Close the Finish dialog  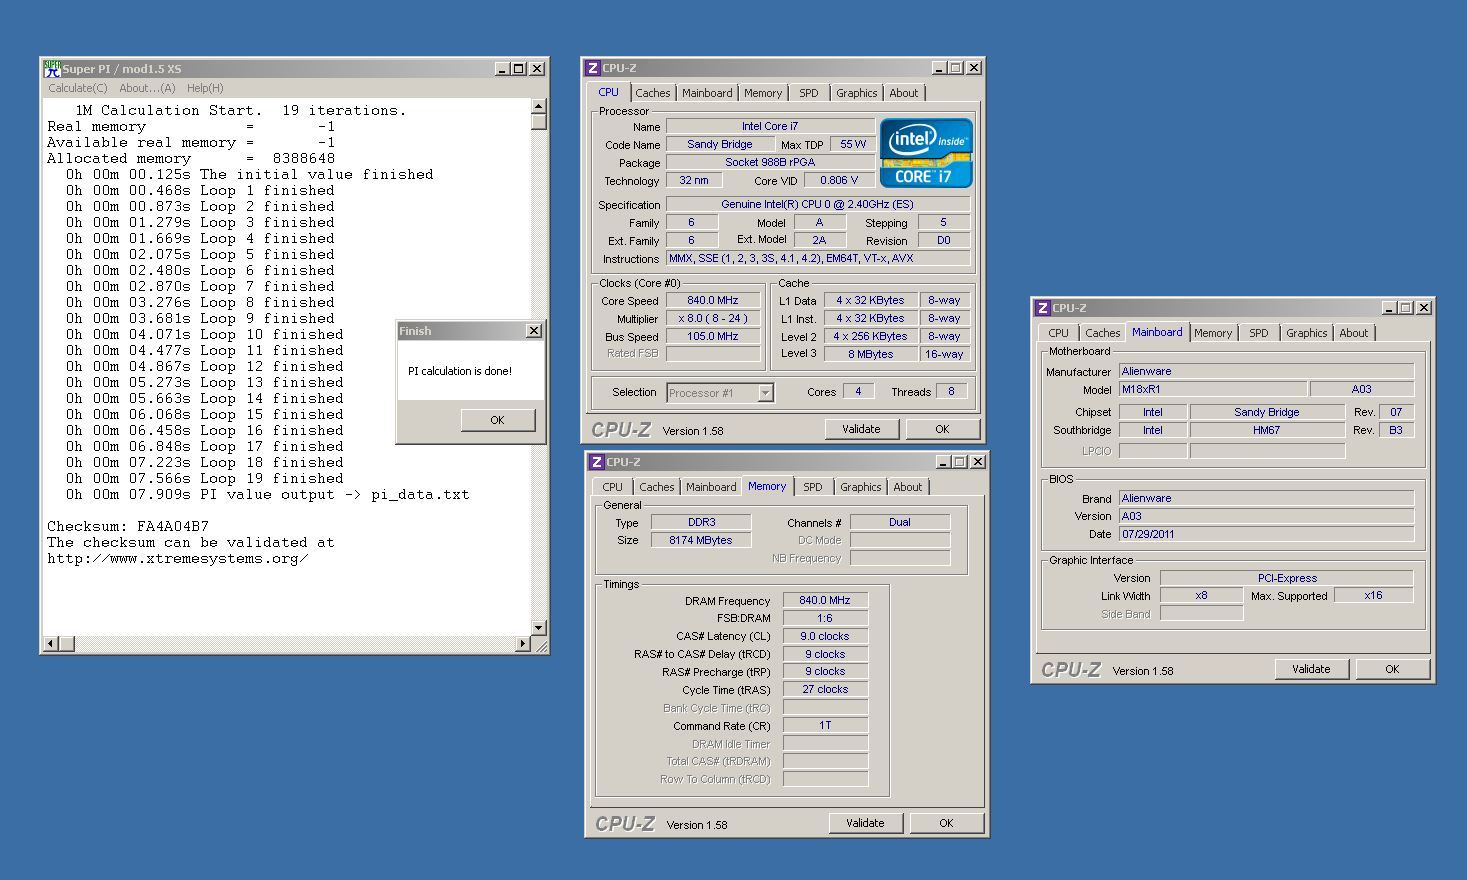534,331
